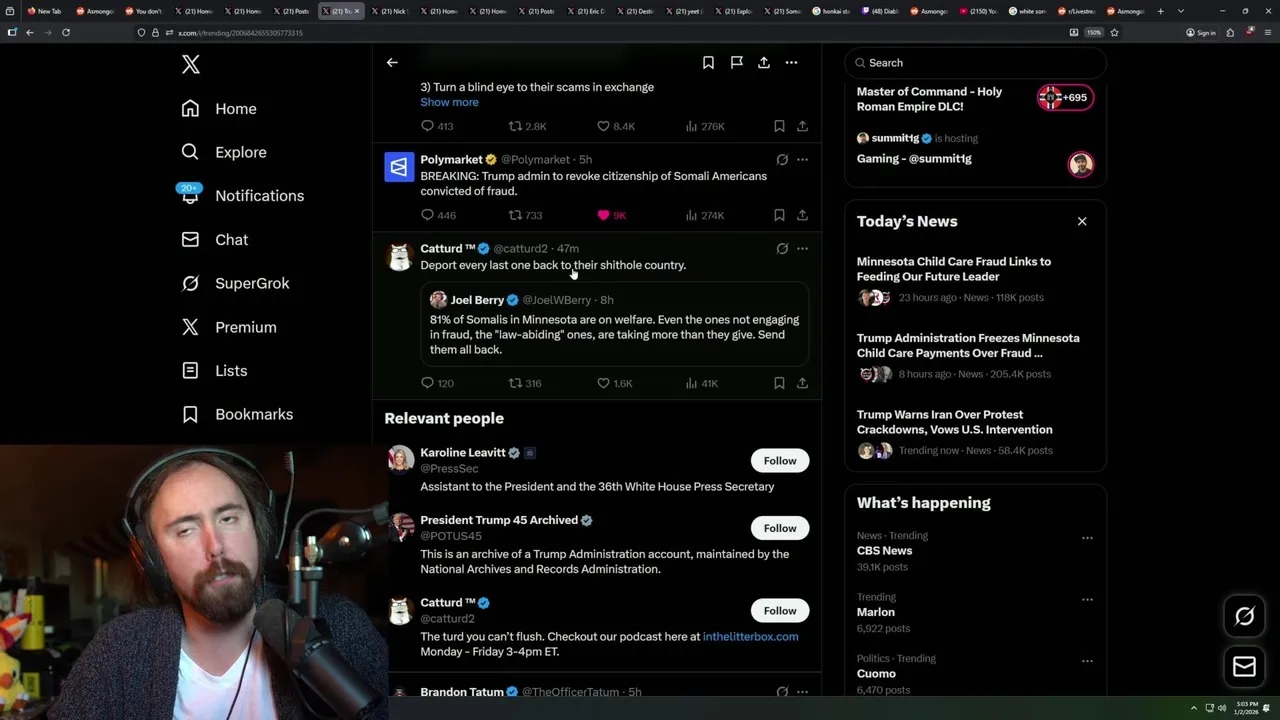The width and height of the screenshot is (1280, 720).
Task: Click Show more on the top post
Action: (449, 102)
